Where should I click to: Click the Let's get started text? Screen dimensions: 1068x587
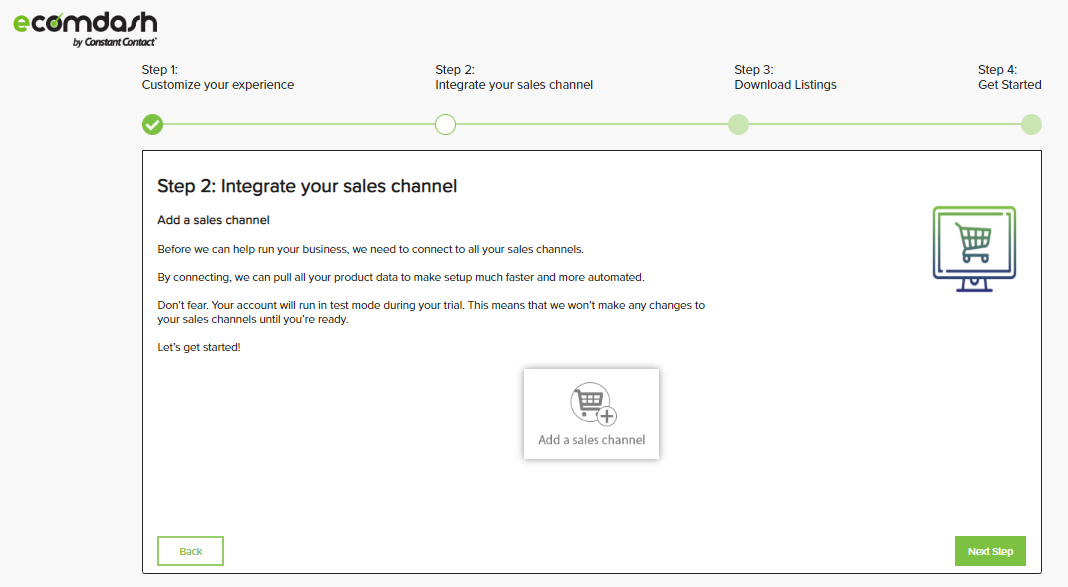click(x=199, y=347)
